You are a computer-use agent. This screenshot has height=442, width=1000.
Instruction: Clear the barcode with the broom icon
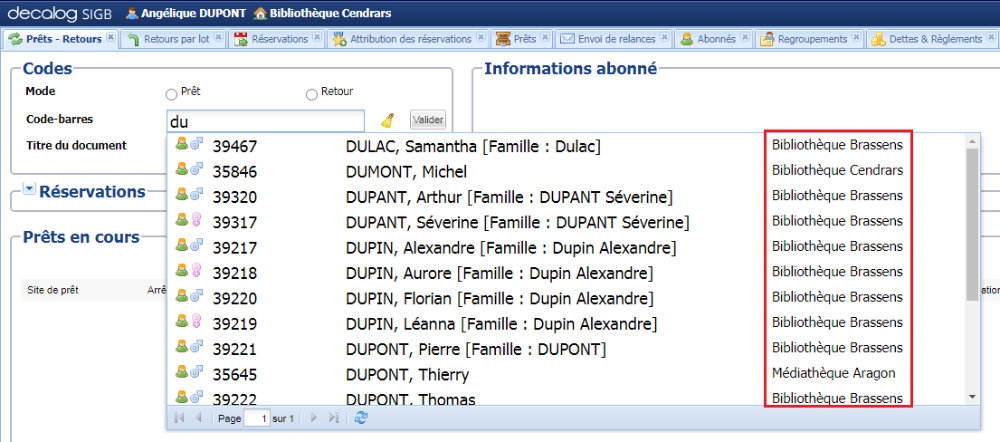pyautogui.click(x=388, y=120)
